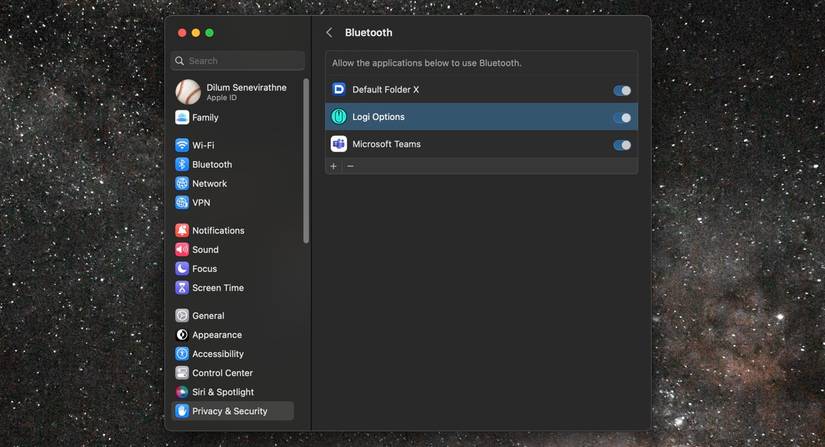The height and width of the screenshot is (447, 825).
Task: Open the Siri & Spotlight icon
Action: (182, 392)
